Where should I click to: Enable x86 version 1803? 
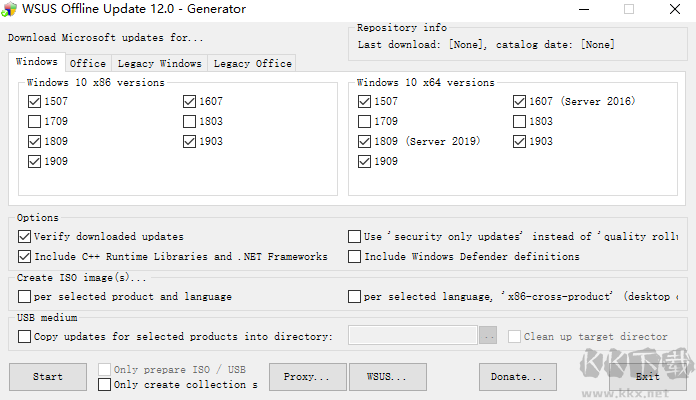pos(189,121)
